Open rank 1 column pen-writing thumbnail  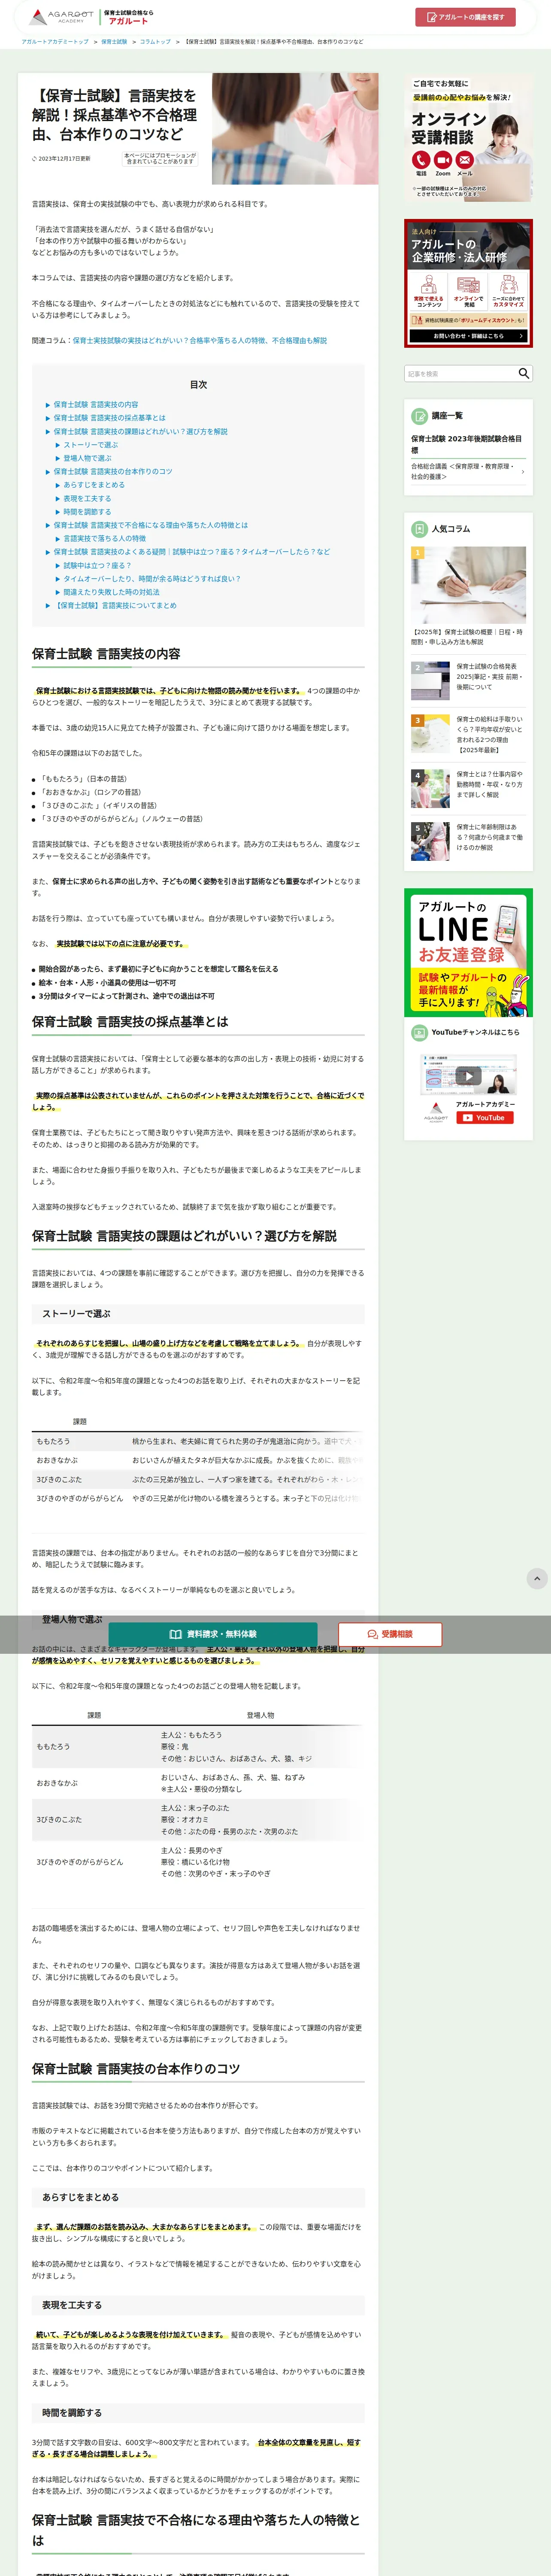[468, 585]
